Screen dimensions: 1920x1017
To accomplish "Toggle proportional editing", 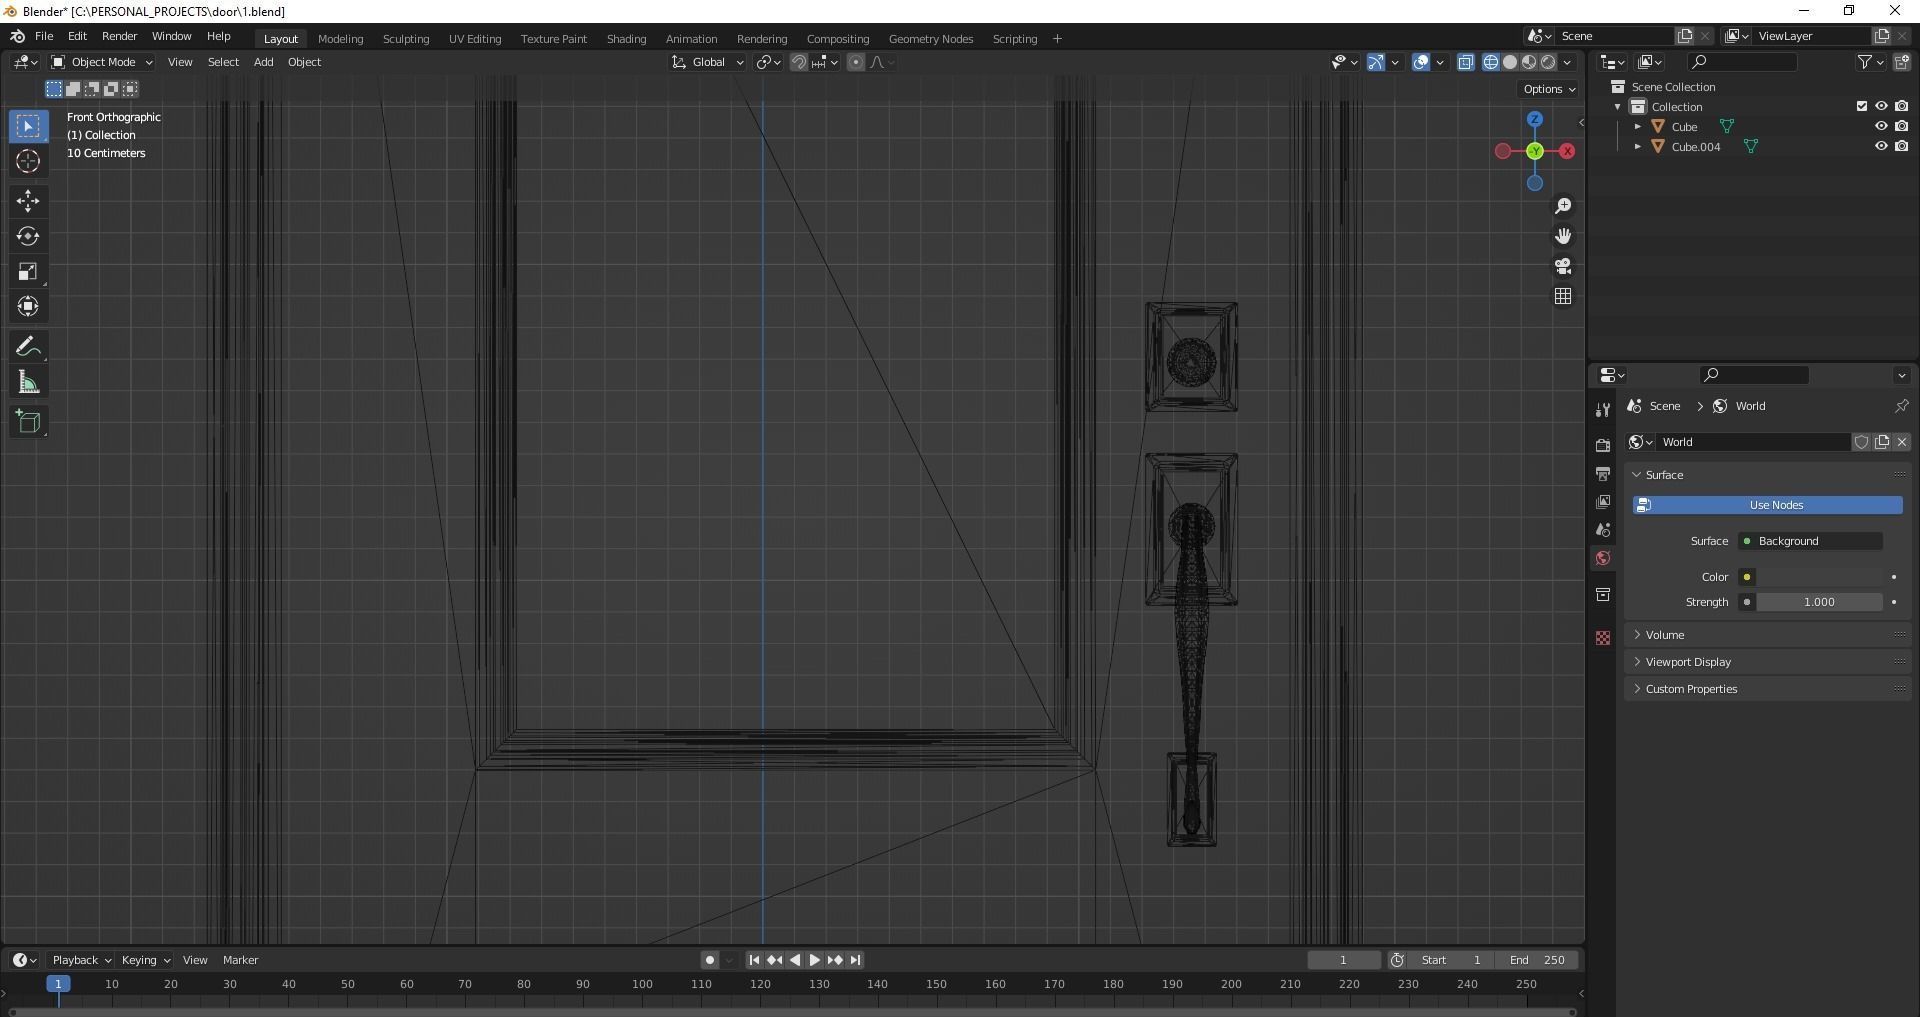I will point(856,62).
